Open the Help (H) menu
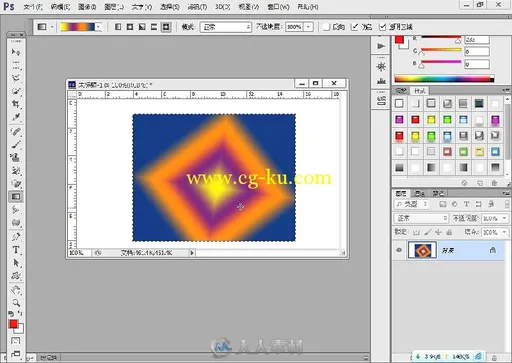The width and height of the screenshot is (512, 363). 307,7
